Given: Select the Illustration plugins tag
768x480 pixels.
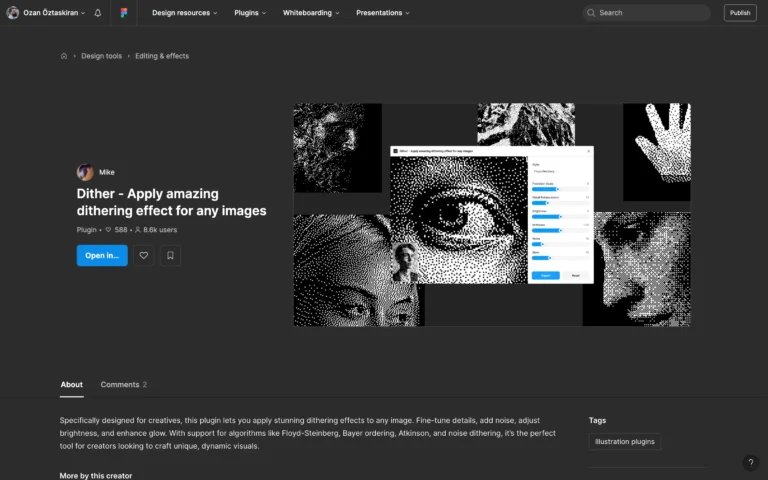Looking at the screenshot, I should [624, 441].
